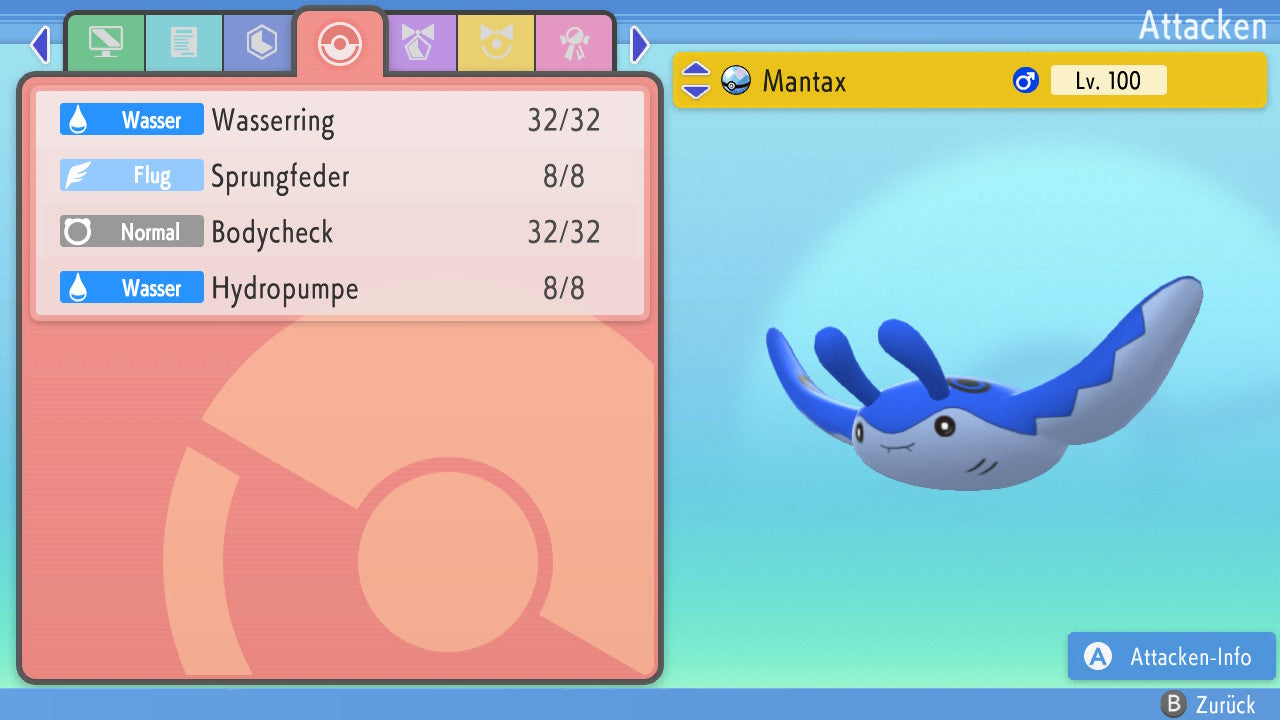This screenshot has height=720, width=1280.
Task: Select the red Poké Ball attacks tab
Action: point(339,44)
